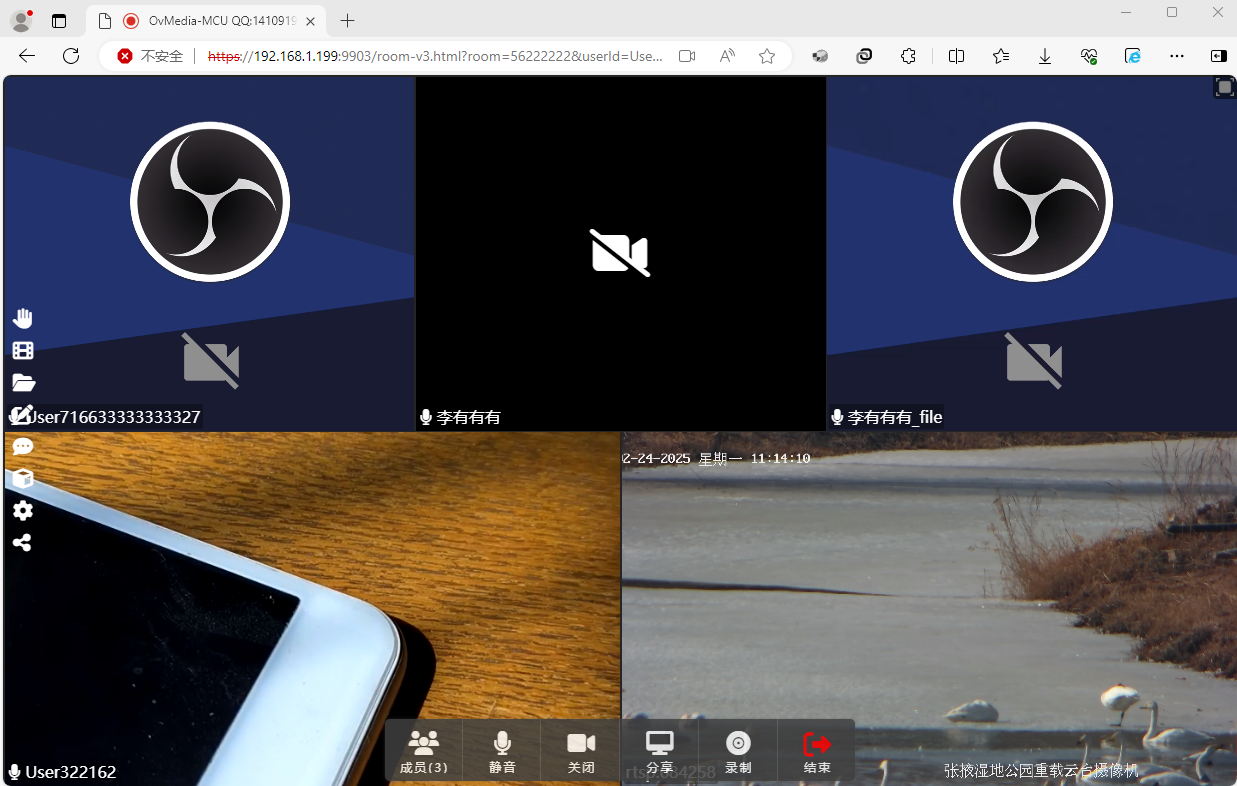Click the 李有有有 name label
This screenshot has width=1237, height=786.
pos(468,417)
